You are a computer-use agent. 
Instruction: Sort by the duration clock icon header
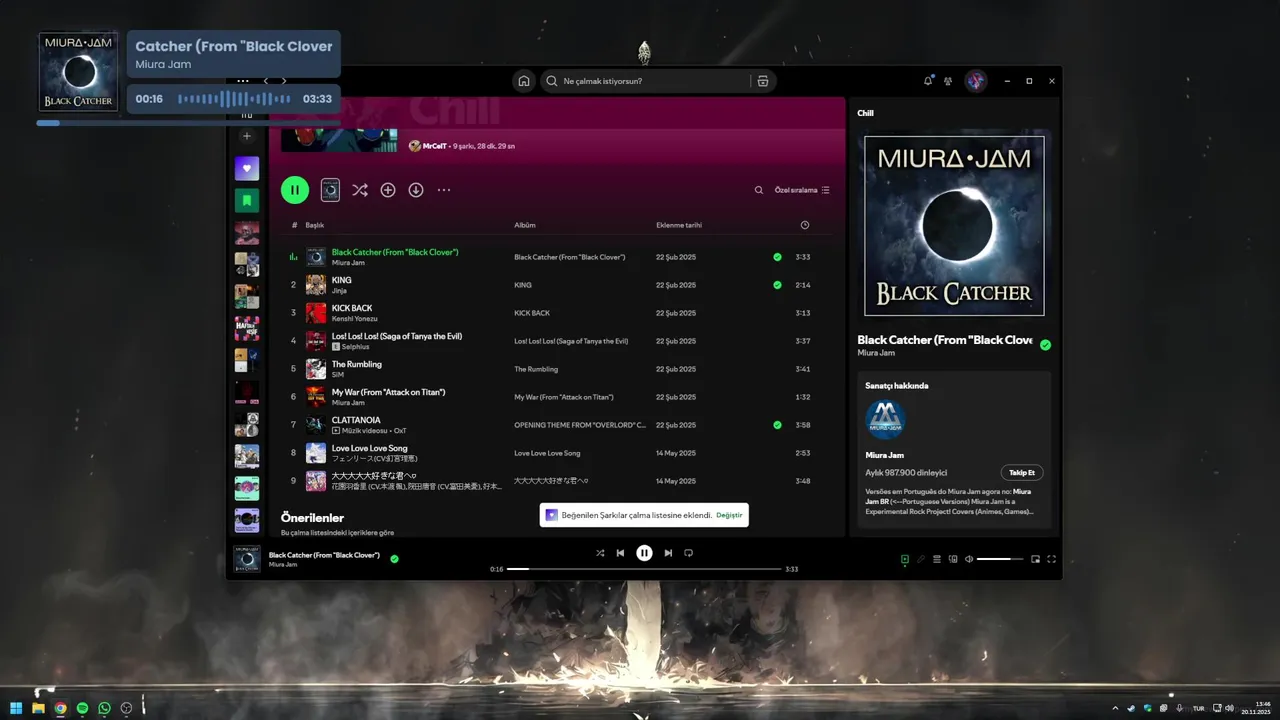tap(805, 225)
